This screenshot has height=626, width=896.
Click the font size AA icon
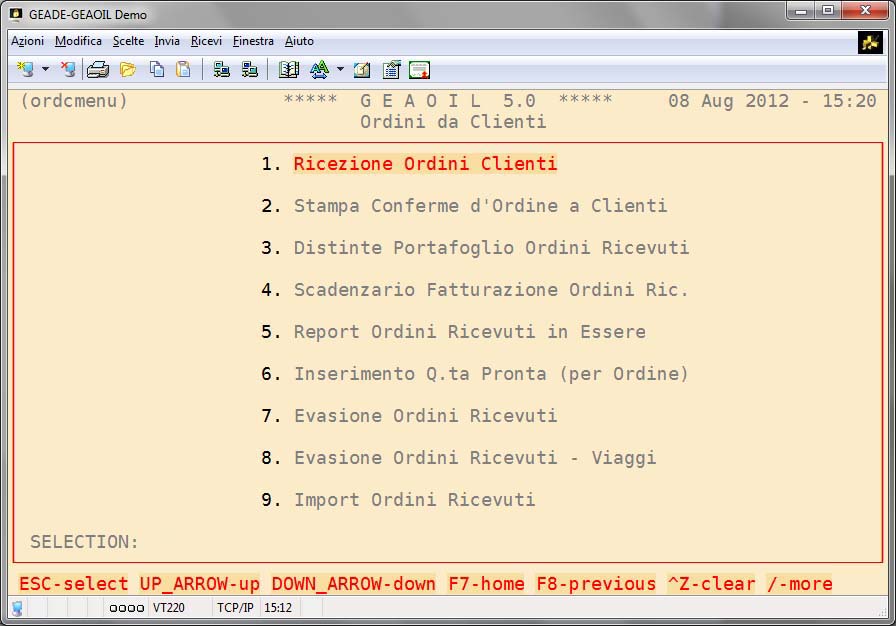(x=319, y=70)
